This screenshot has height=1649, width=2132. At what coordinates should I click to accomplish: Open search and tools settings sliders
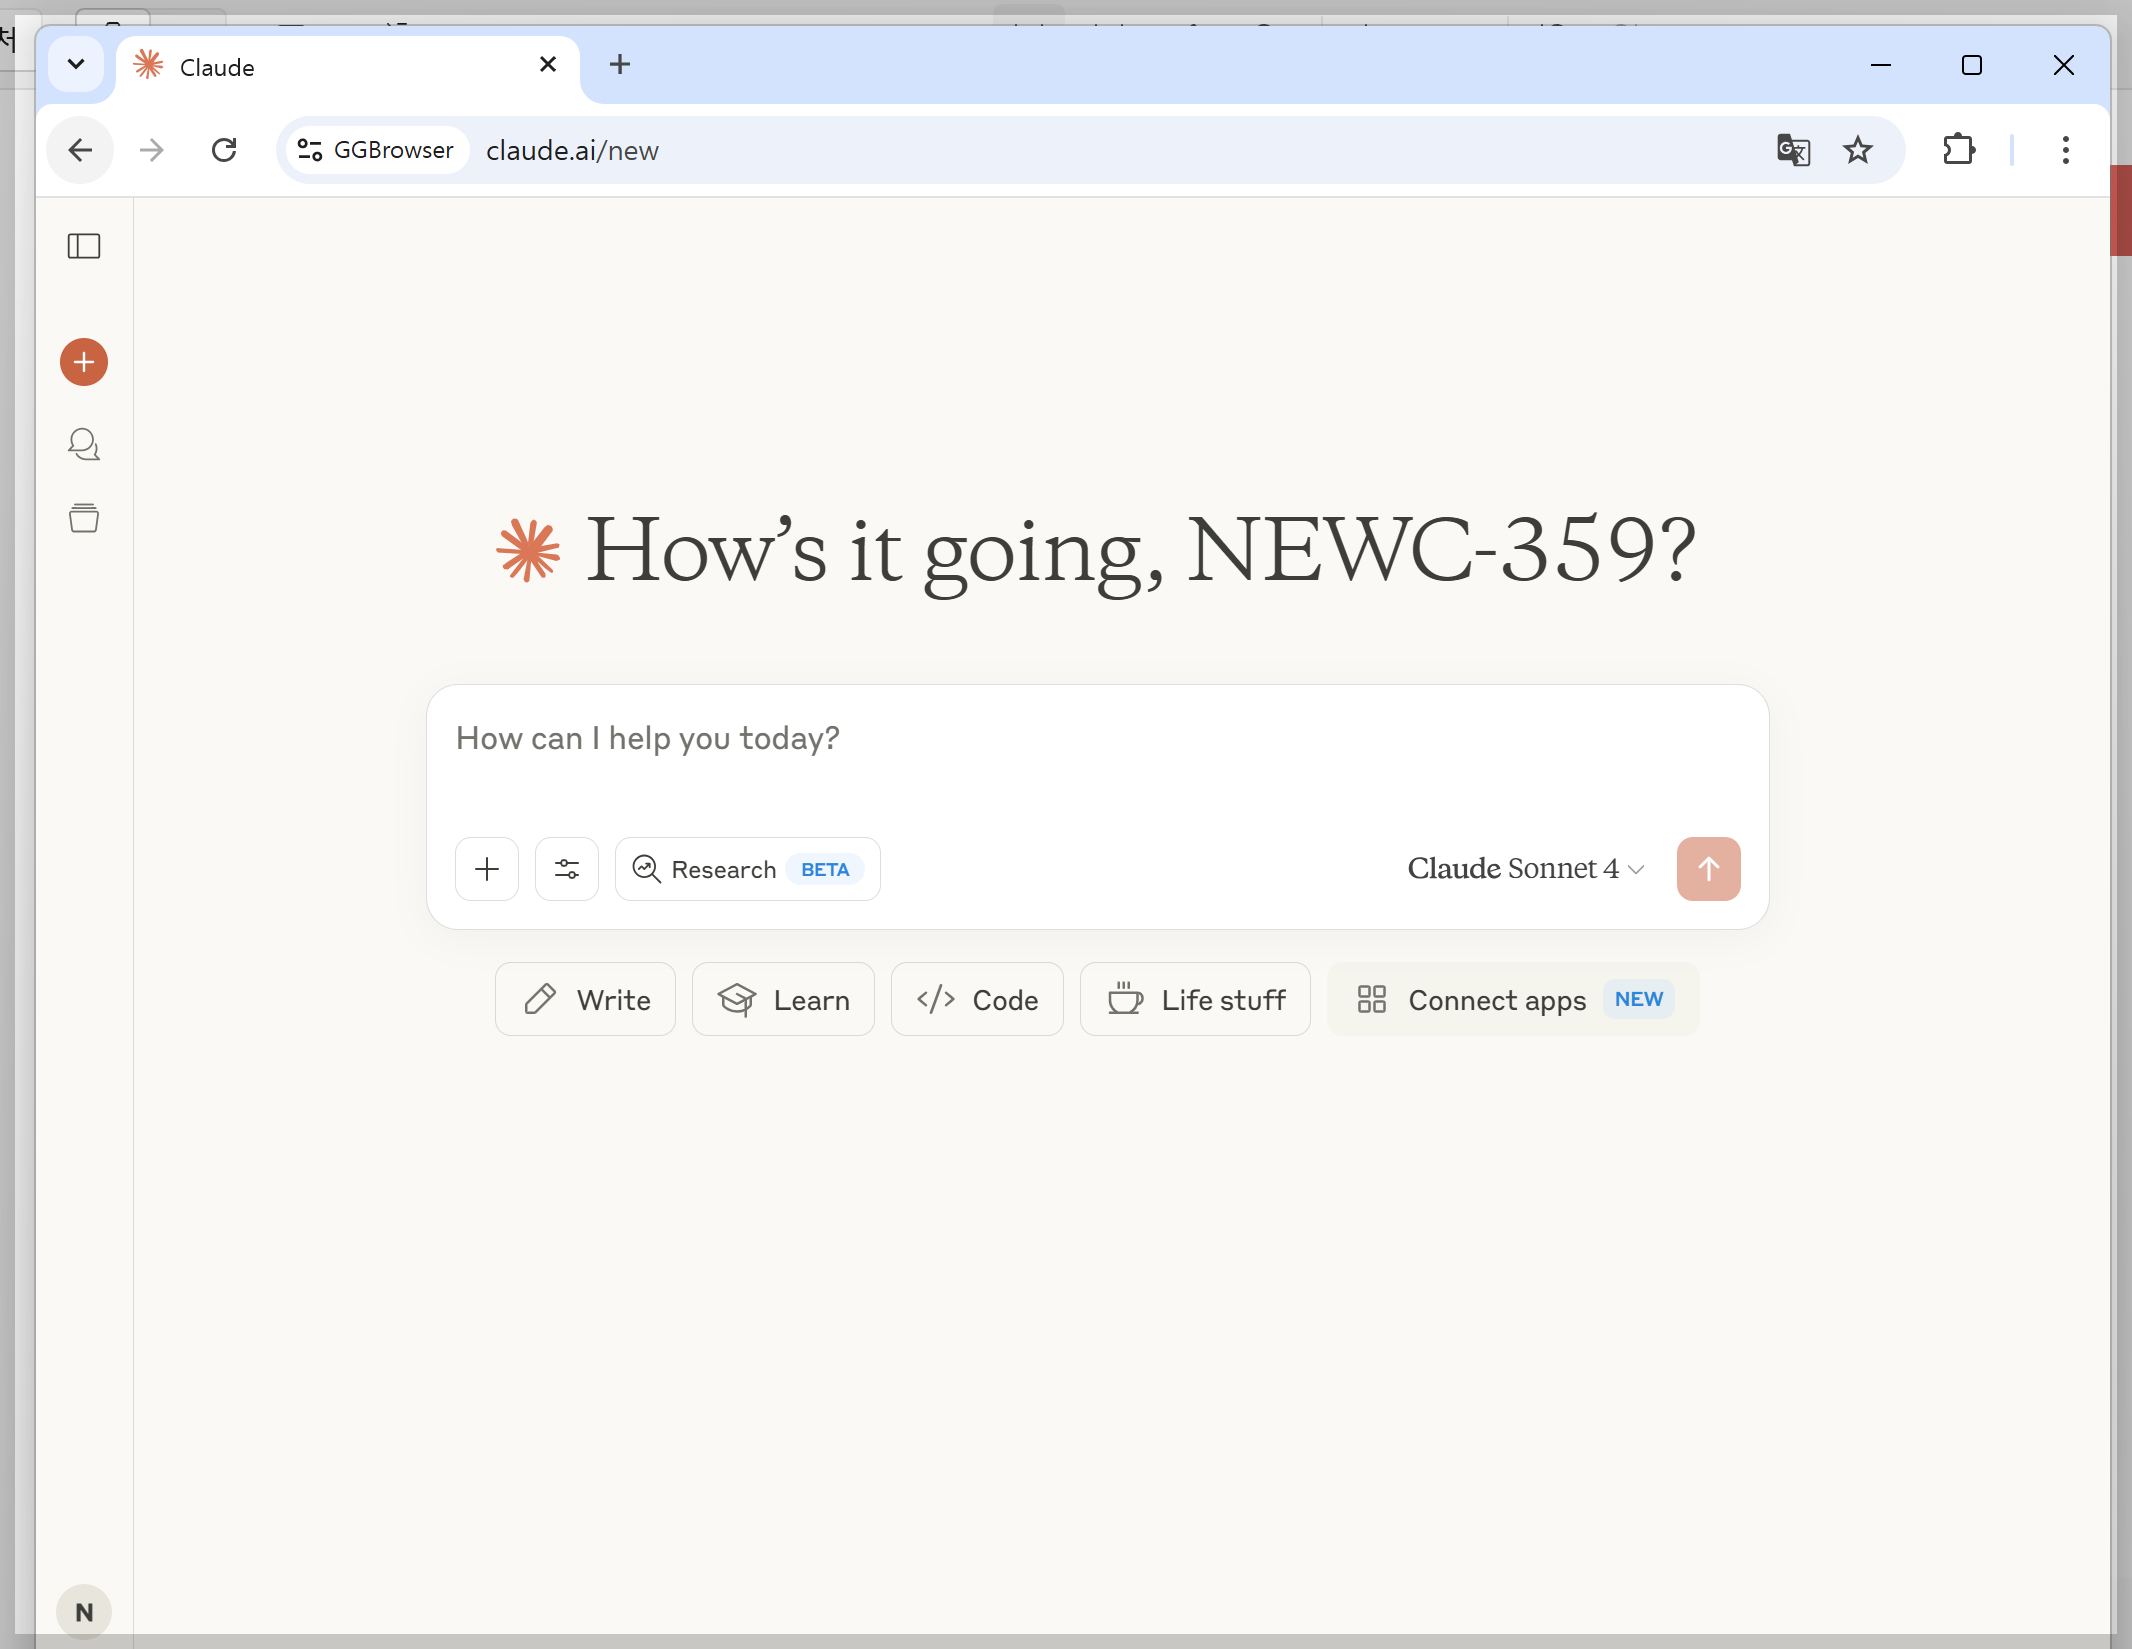(567, 869)
